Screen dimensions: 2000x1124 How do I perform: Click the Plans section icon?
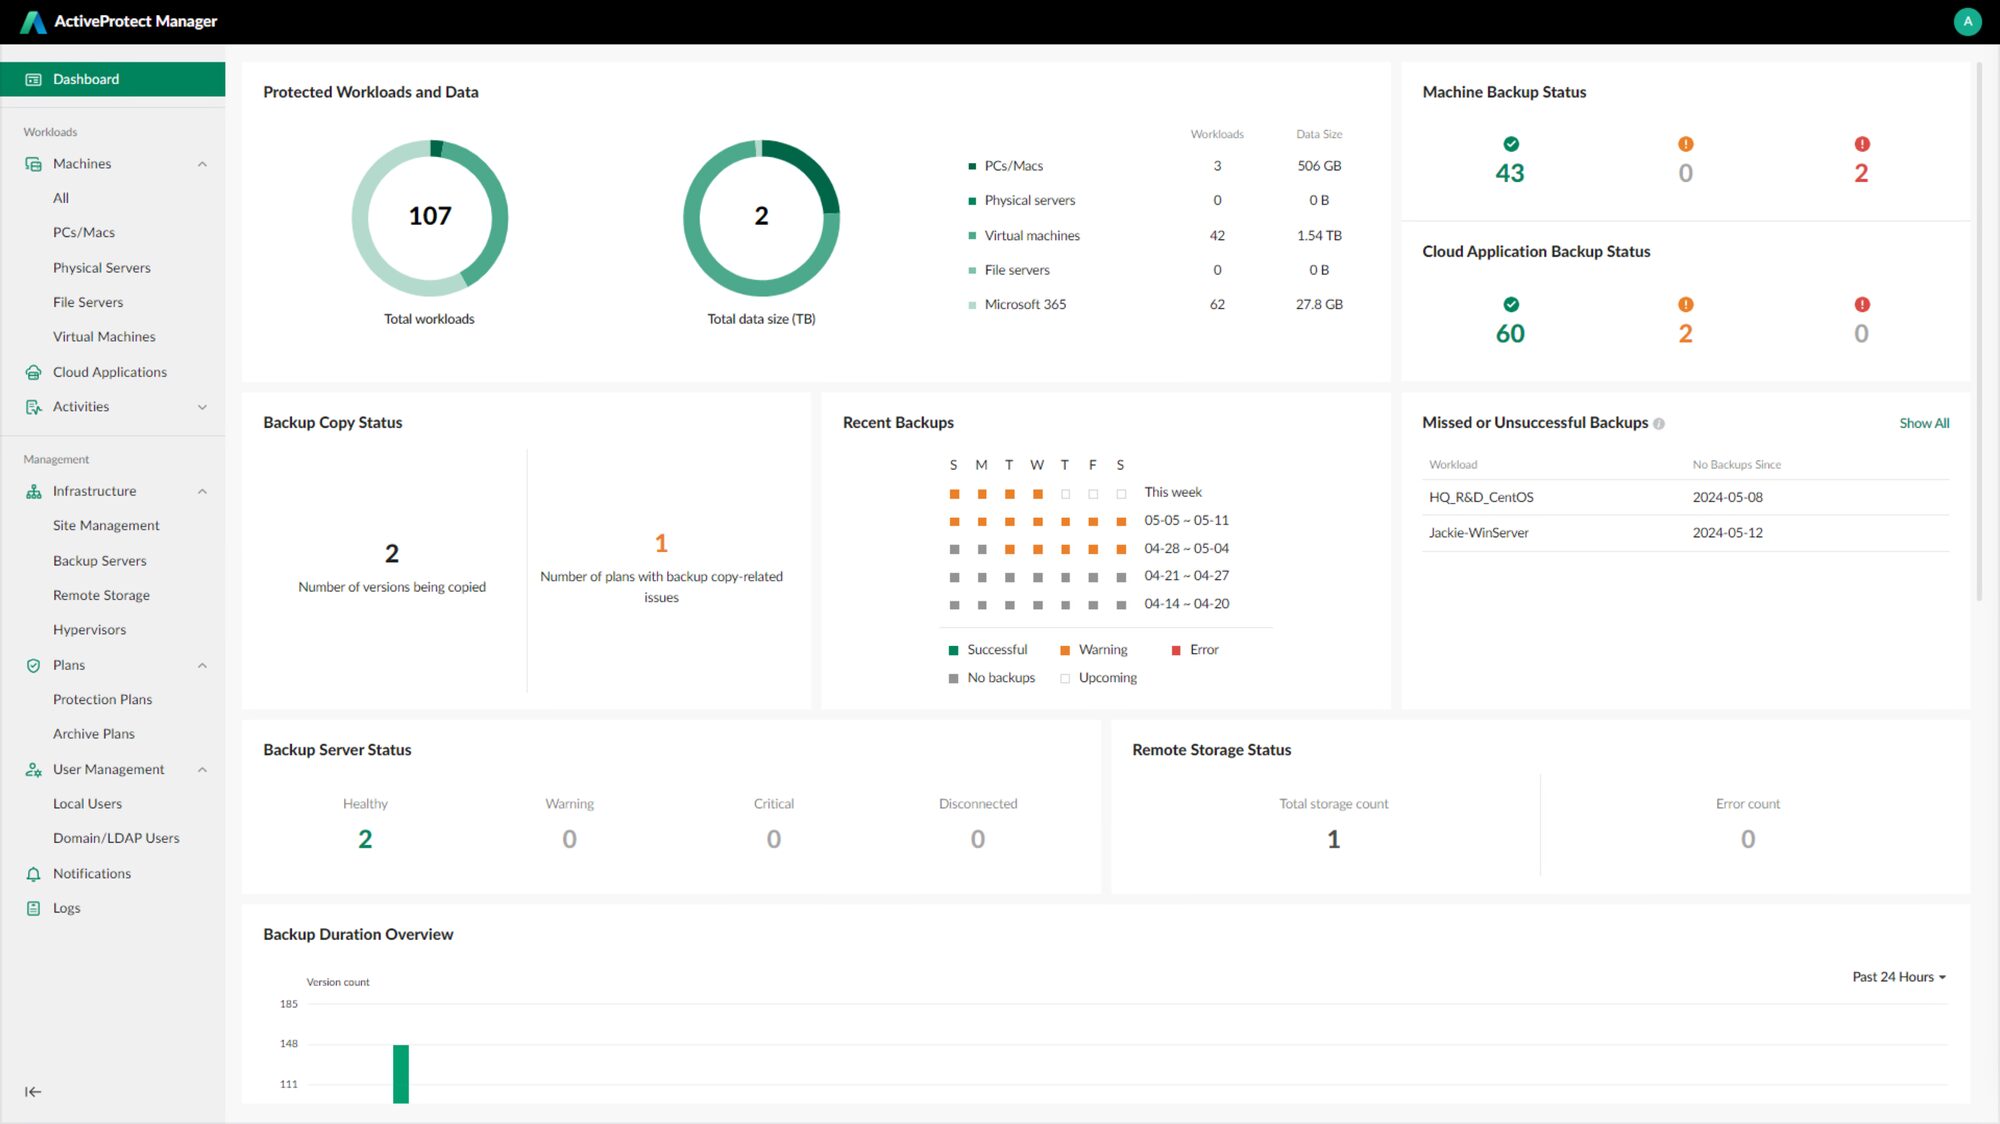click(33, 664)
